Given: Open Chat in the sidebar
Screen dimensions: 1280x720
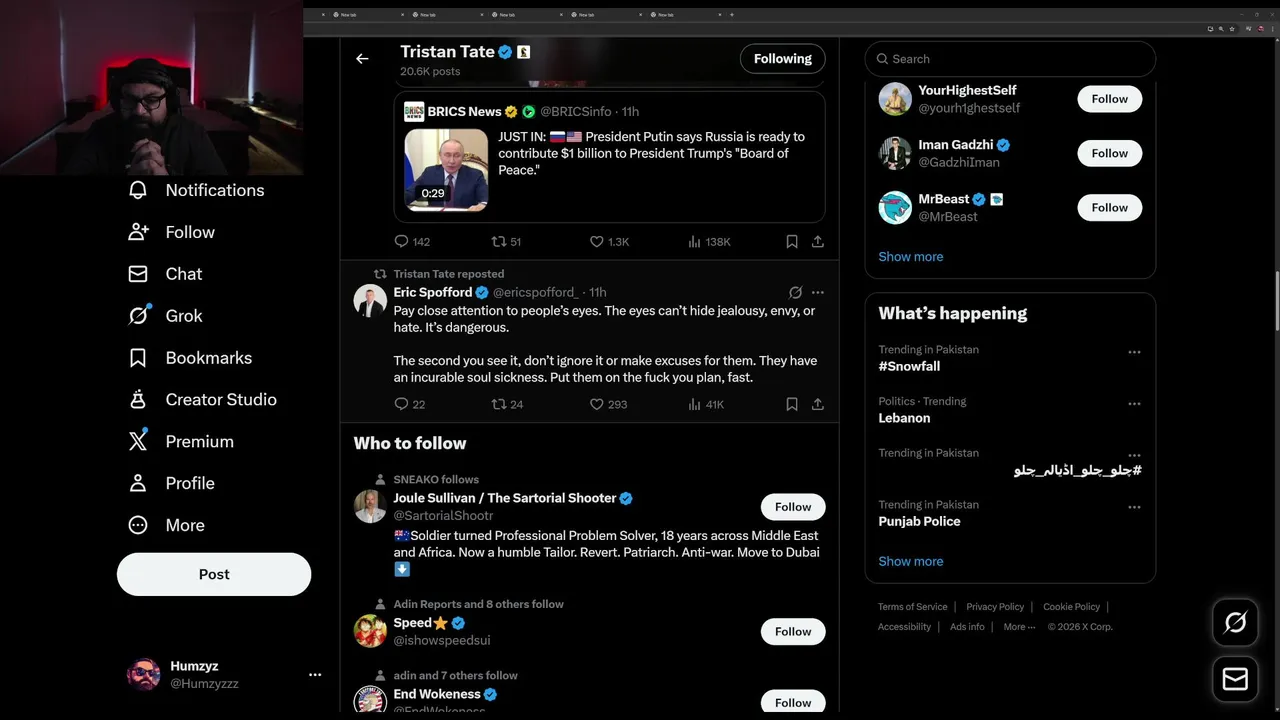Looking at the screenshot, I should (x=165, y=274).
